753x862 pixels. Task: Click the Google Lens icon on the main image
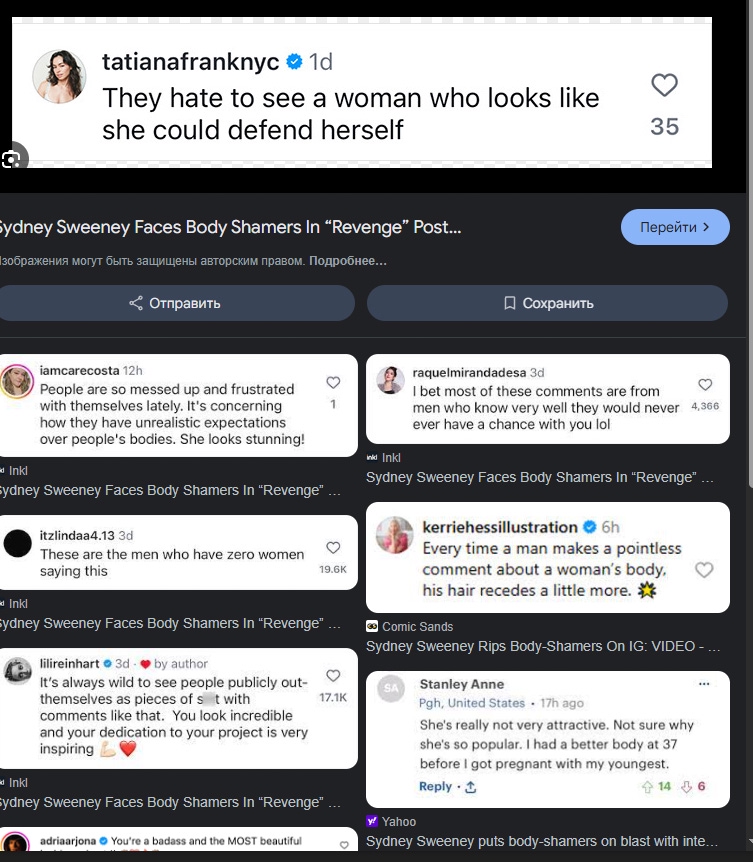click(x=11, y=159)
